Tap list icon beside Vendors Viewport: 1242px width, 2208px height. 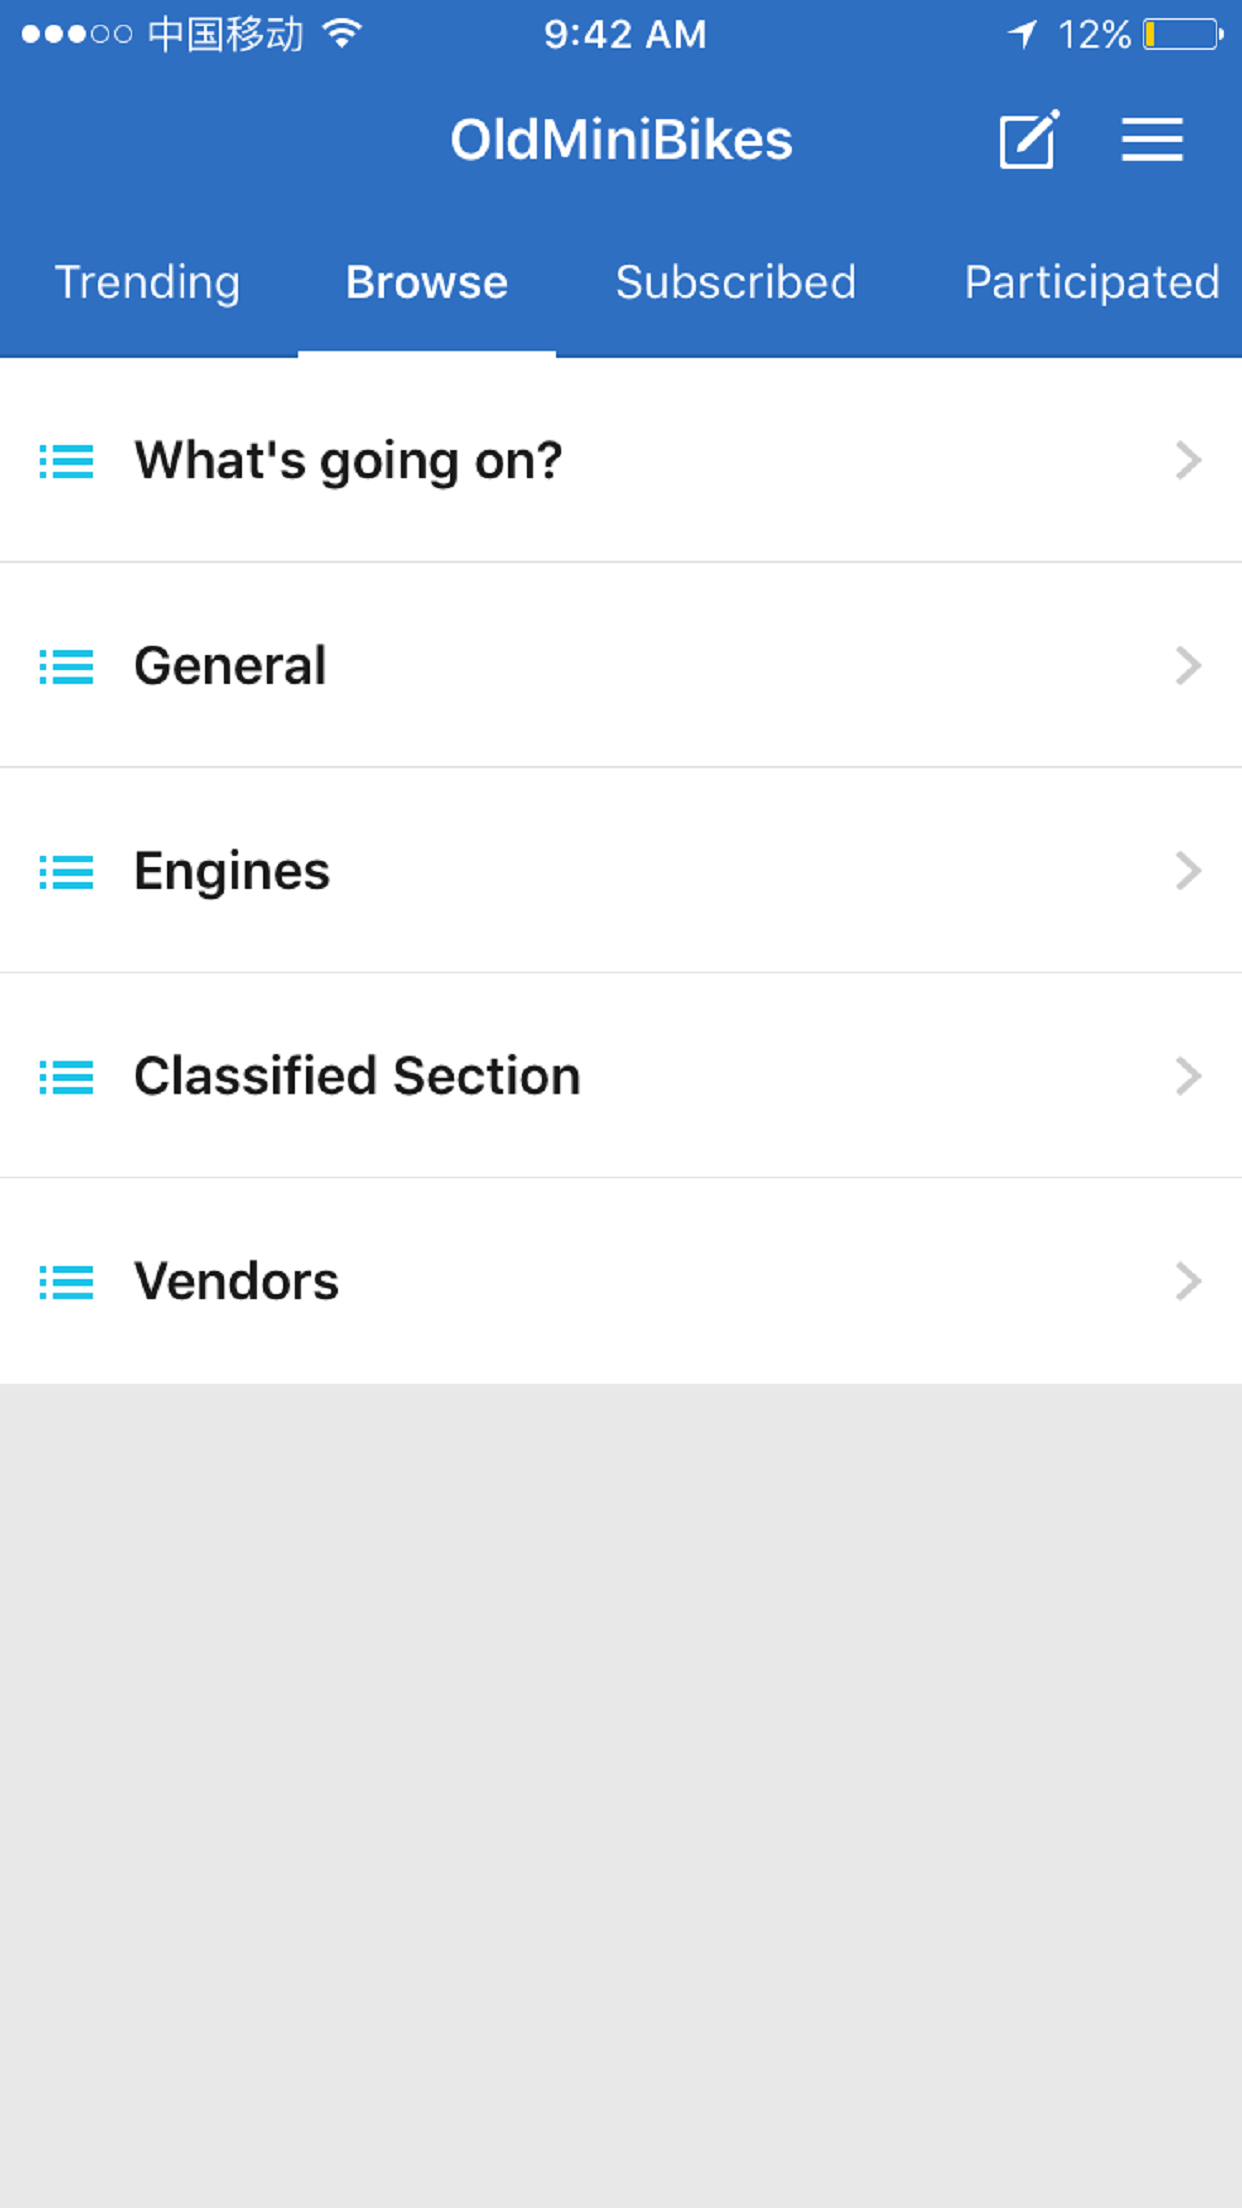click(x=66, y=1281)
